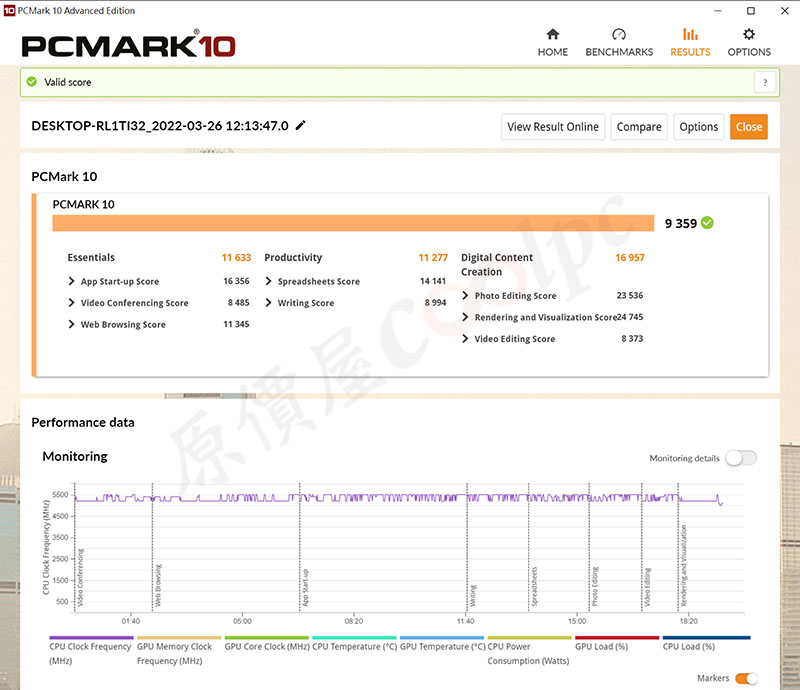This screenshot has height=690, width=800.
Task: Select GPU Core Clock green legend swatch
Action: [x=267, y=637]
